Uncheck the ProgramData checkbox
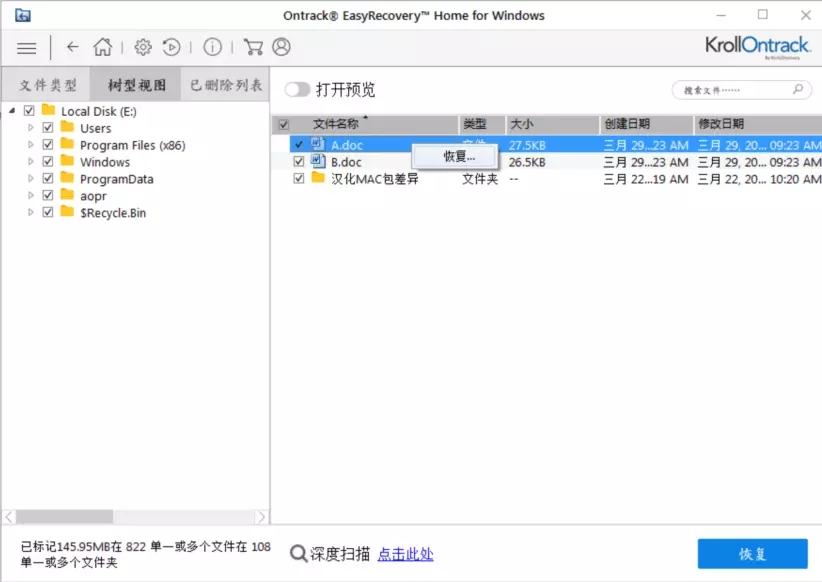The width and height of the screenshot is (822, 582). tap(48, 178)
